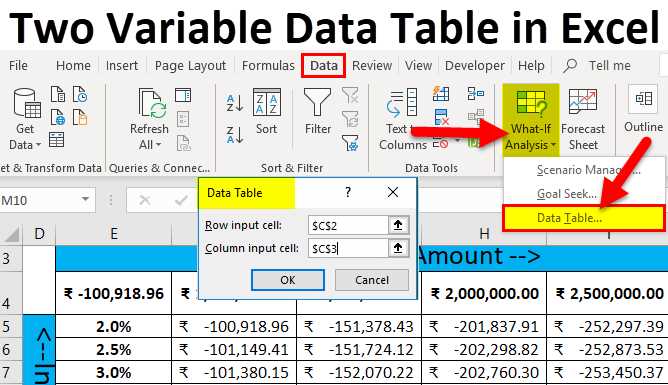This screenshot has height=385, width=668.
Task: Open the Name Box dropdown arrow
Action: 85,199
